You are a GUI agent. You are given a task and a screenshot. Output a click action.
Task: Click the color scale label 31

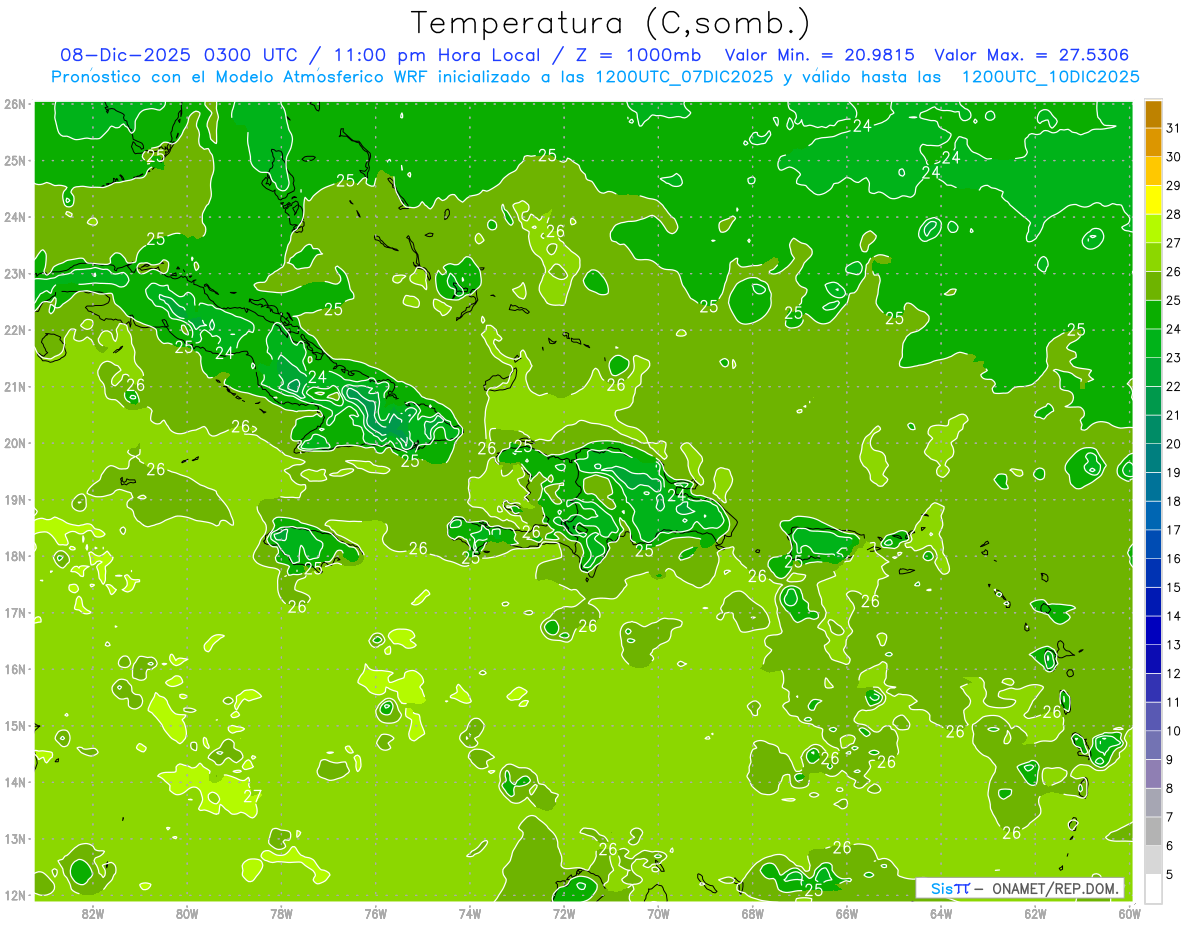[1174, 127]
